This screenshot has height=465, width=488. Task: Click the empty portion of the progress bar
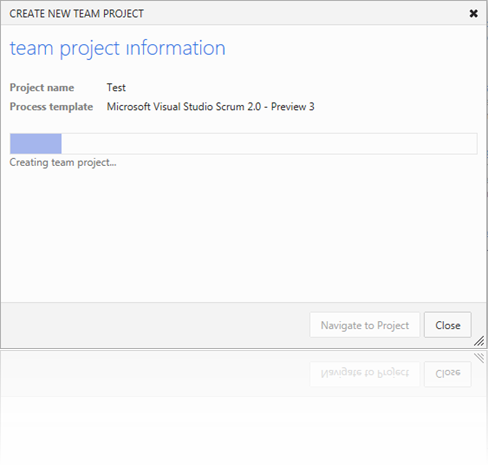(269, 144)
